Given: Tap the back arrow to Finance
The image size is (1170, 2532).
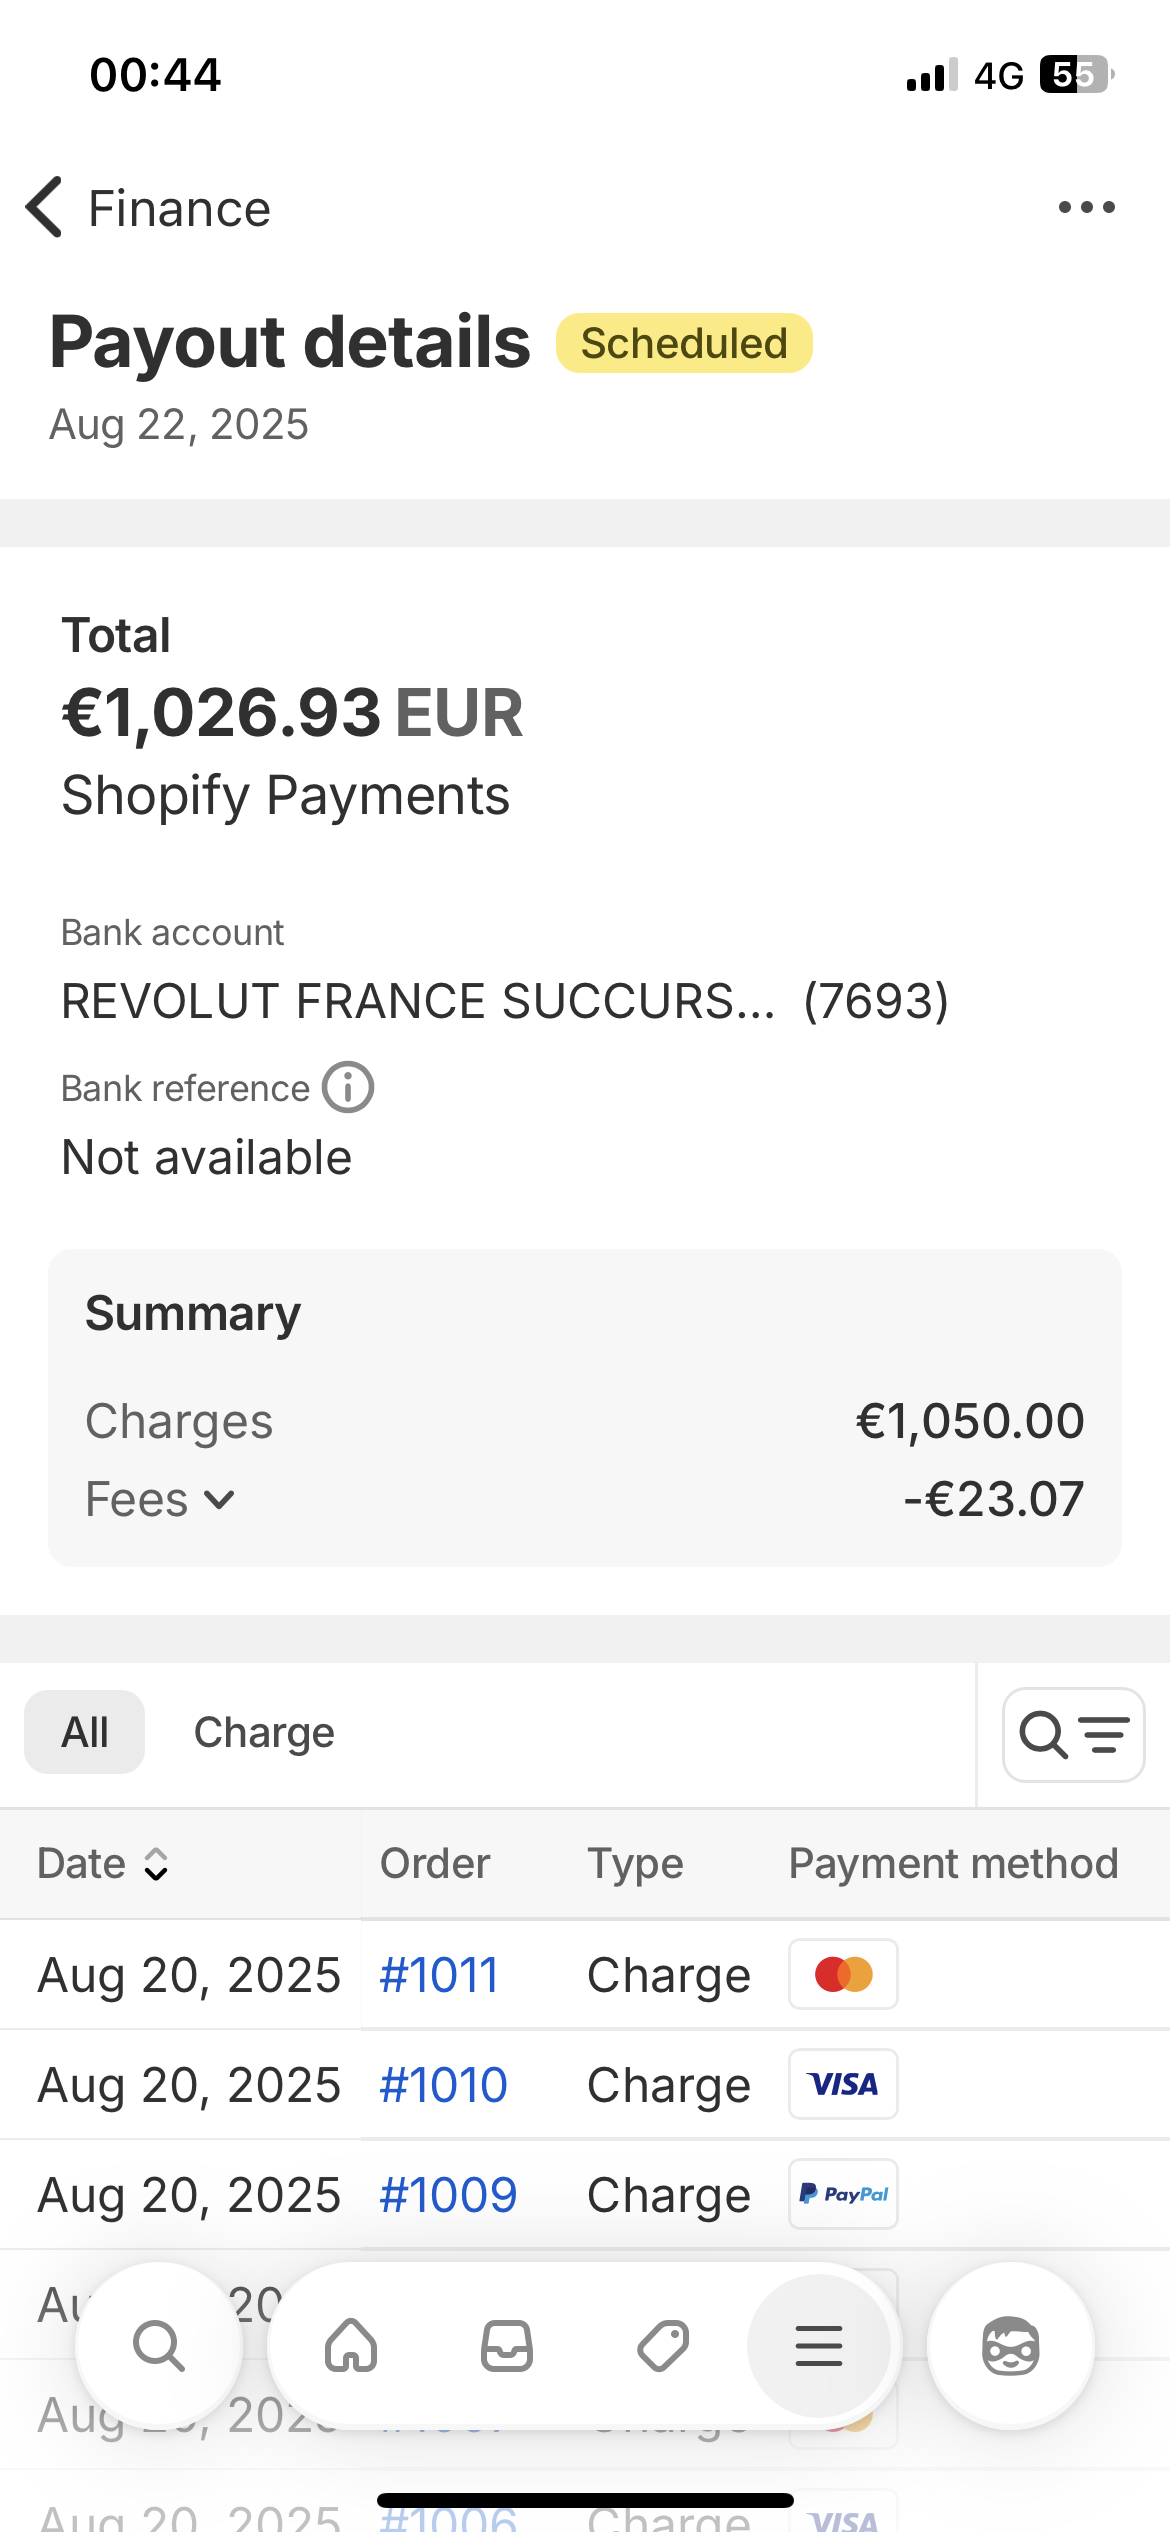Looking at the screenshot, I should (46, 208).
